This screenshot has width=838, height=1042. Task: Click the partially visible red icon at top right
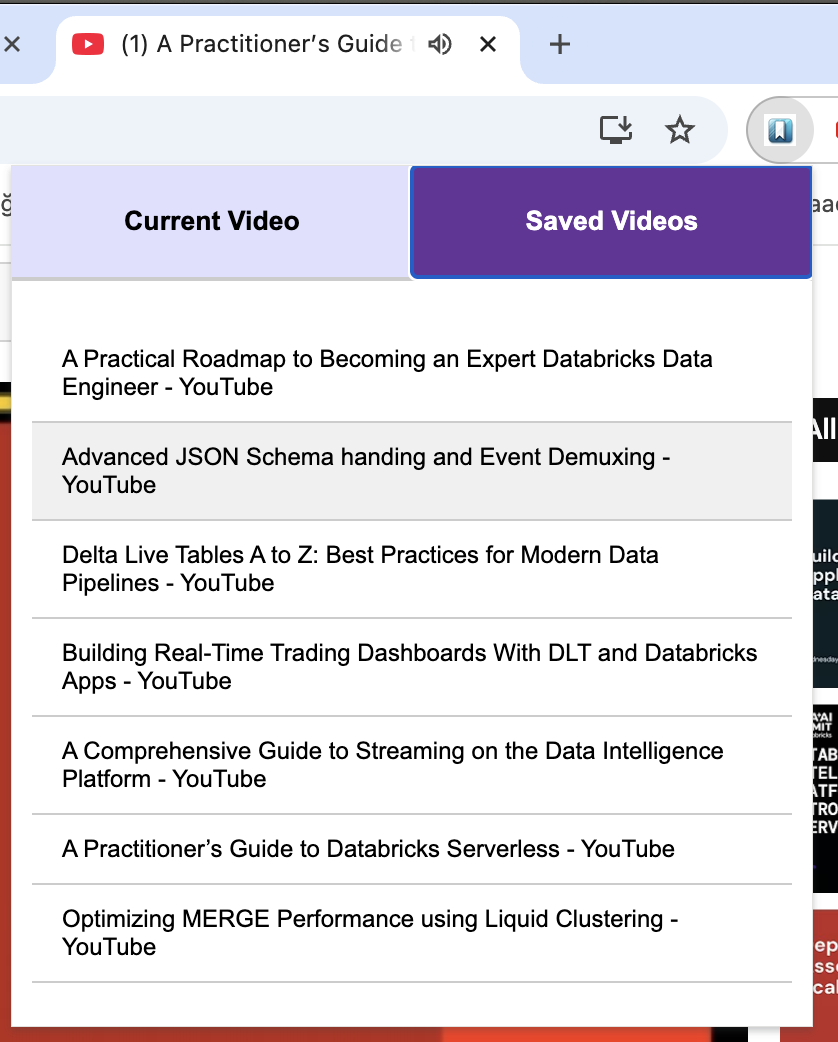pos(833,130)
